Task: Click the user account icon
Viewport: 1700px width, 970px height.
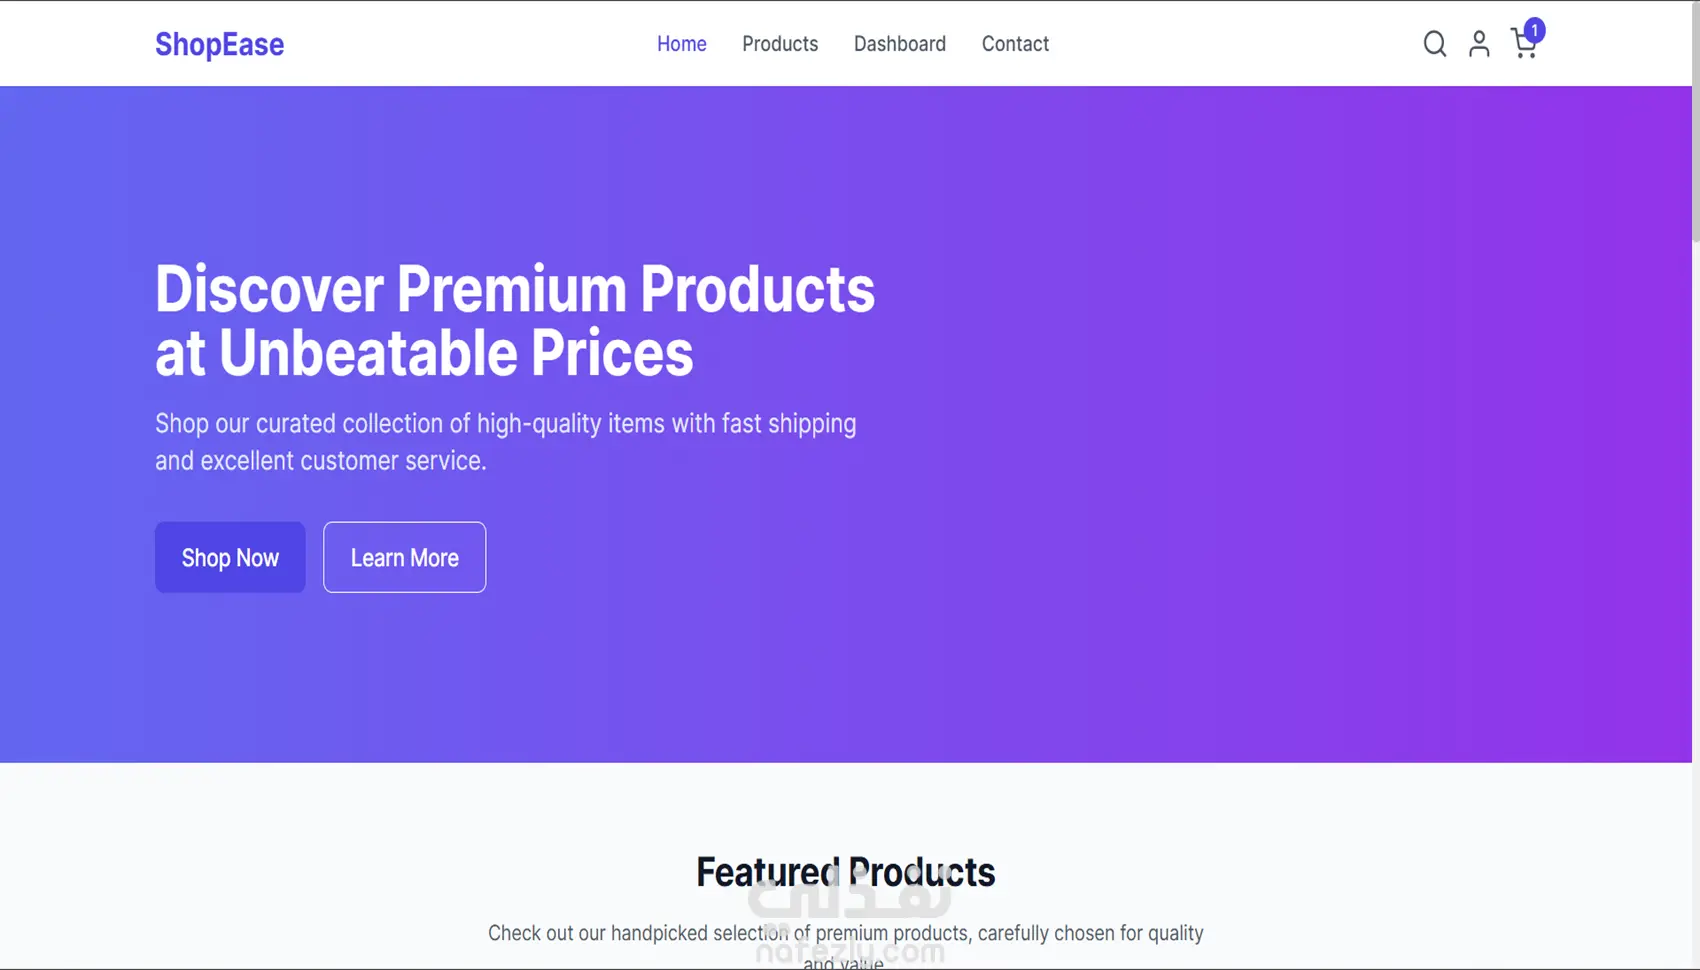Action: click(1479, 44)
